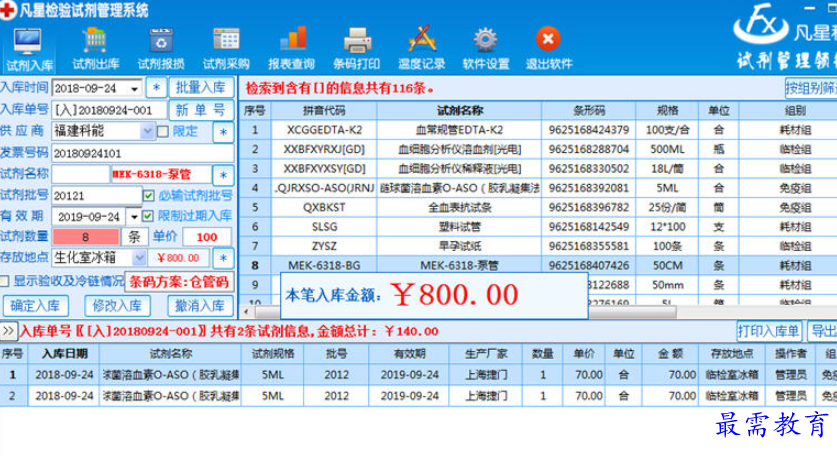837x456 pixels.
Task: Click the 撤消入库 button
Action: click(x=200, y=306)
